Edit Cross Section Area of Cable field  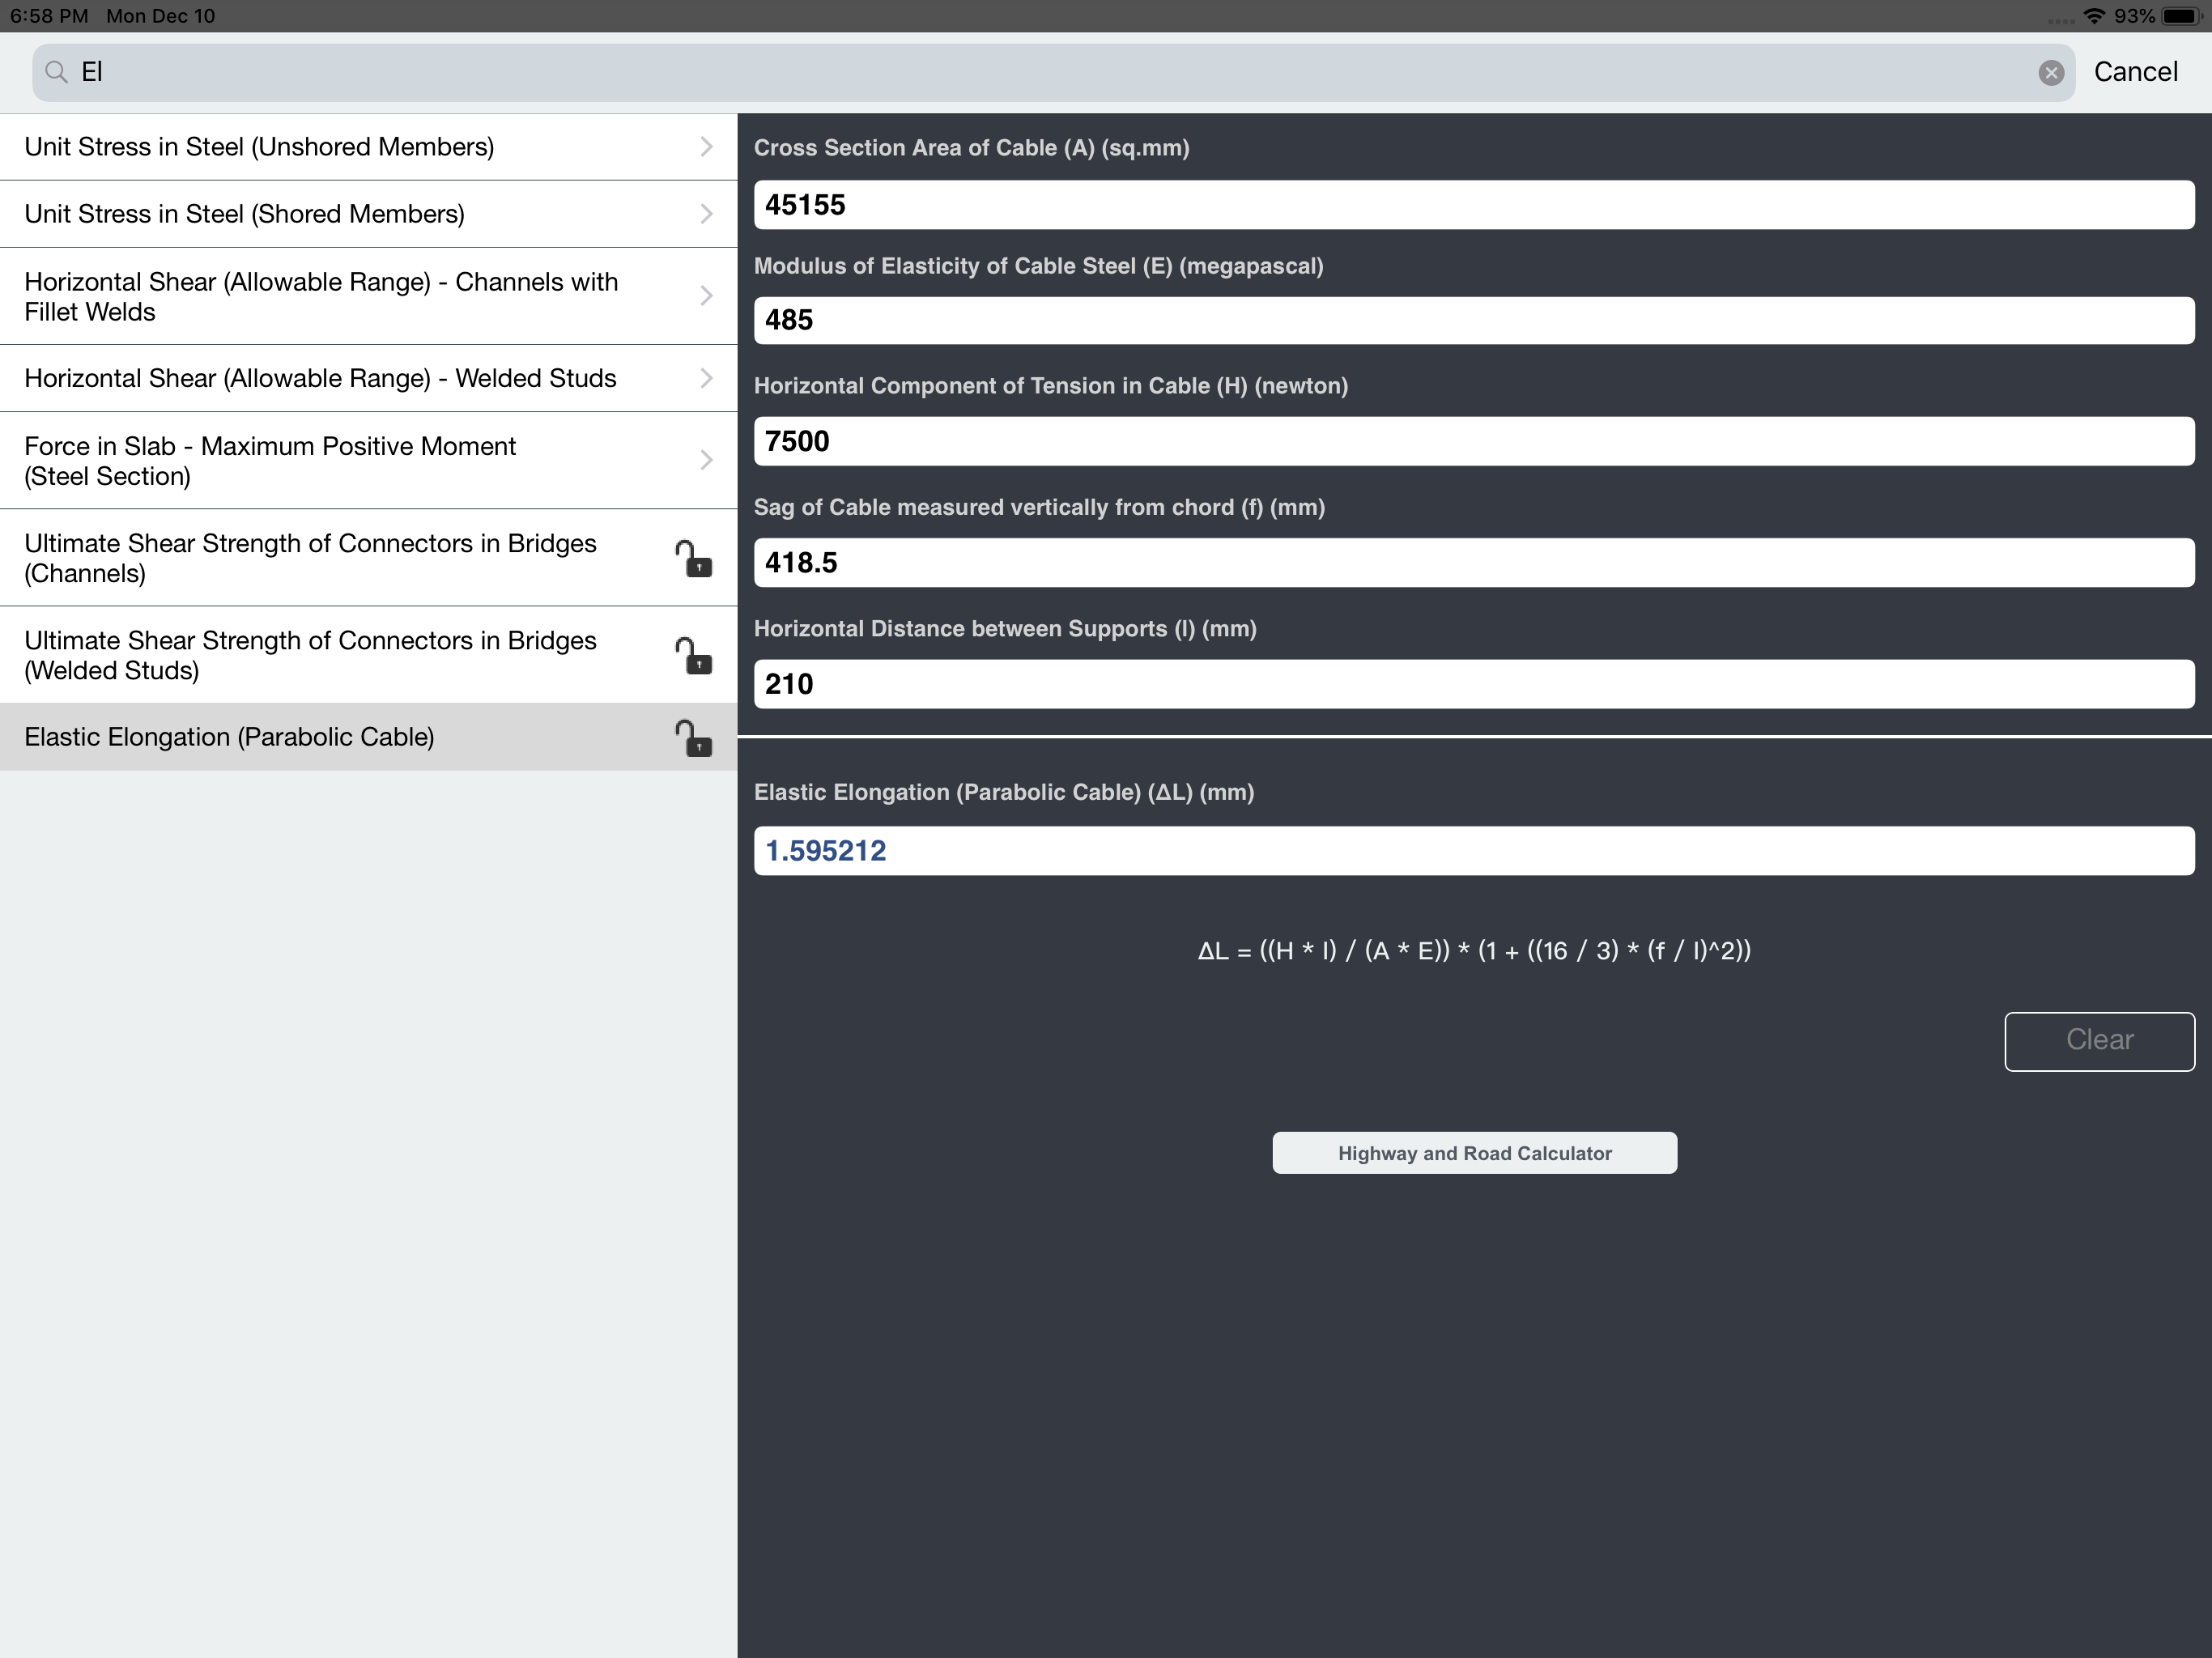(x=1474, y=205)
